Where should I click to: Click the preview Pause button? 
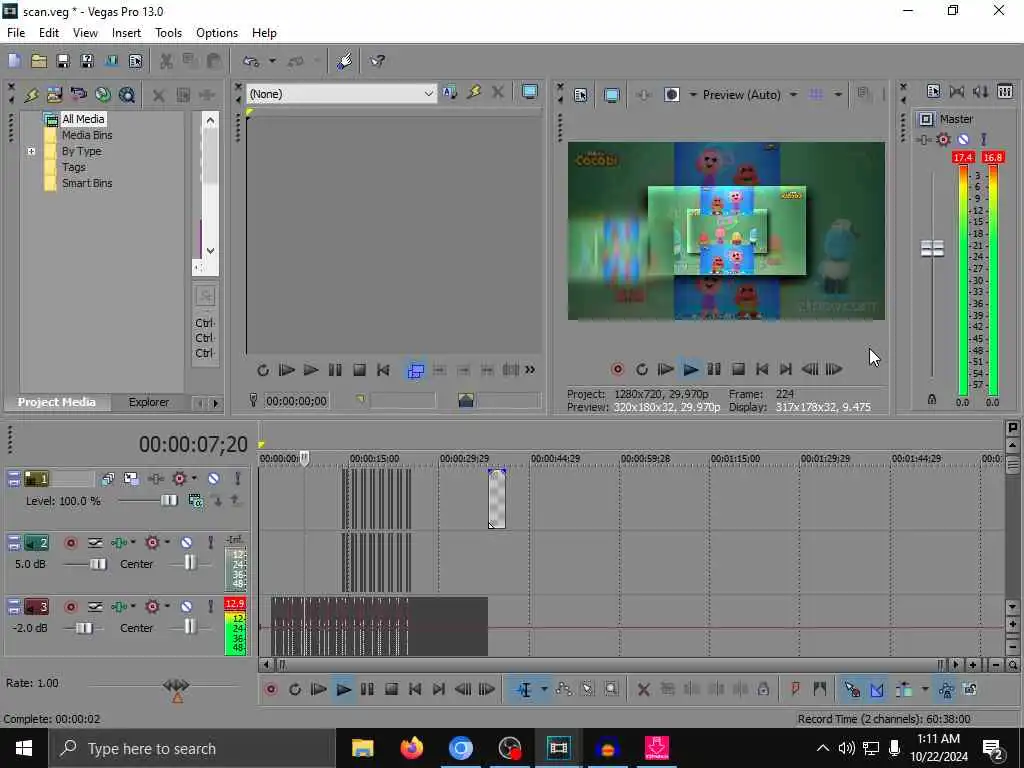click(714, 370)
